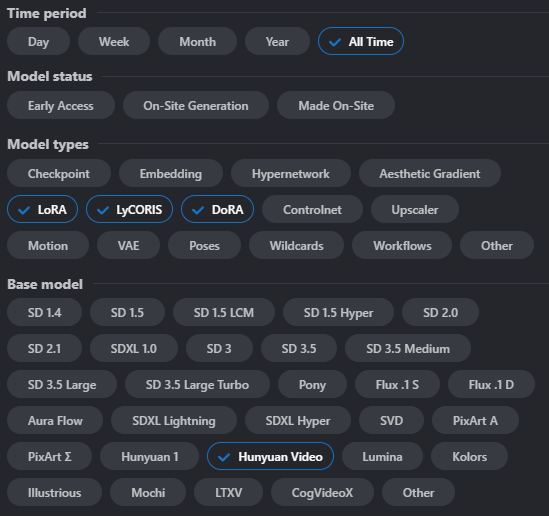Viewport: 549px width, 516px height.
Task: Select the SD 3.5 Large Turbo chip
Action: 197,384
